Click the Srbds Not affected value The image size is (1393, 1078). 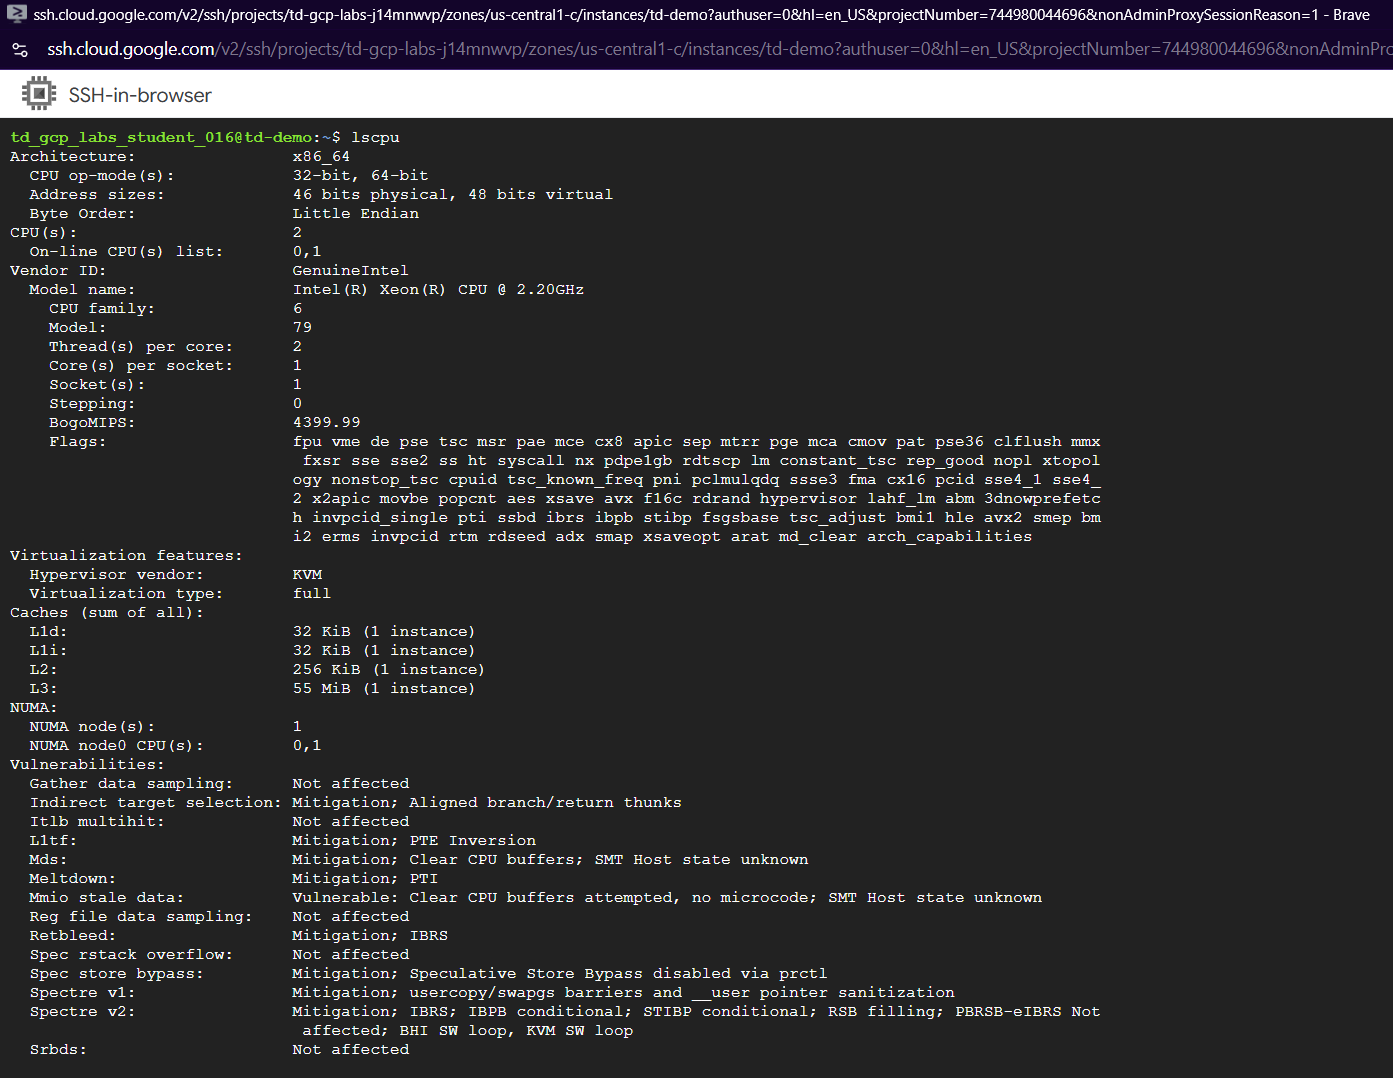point(350,1050)
